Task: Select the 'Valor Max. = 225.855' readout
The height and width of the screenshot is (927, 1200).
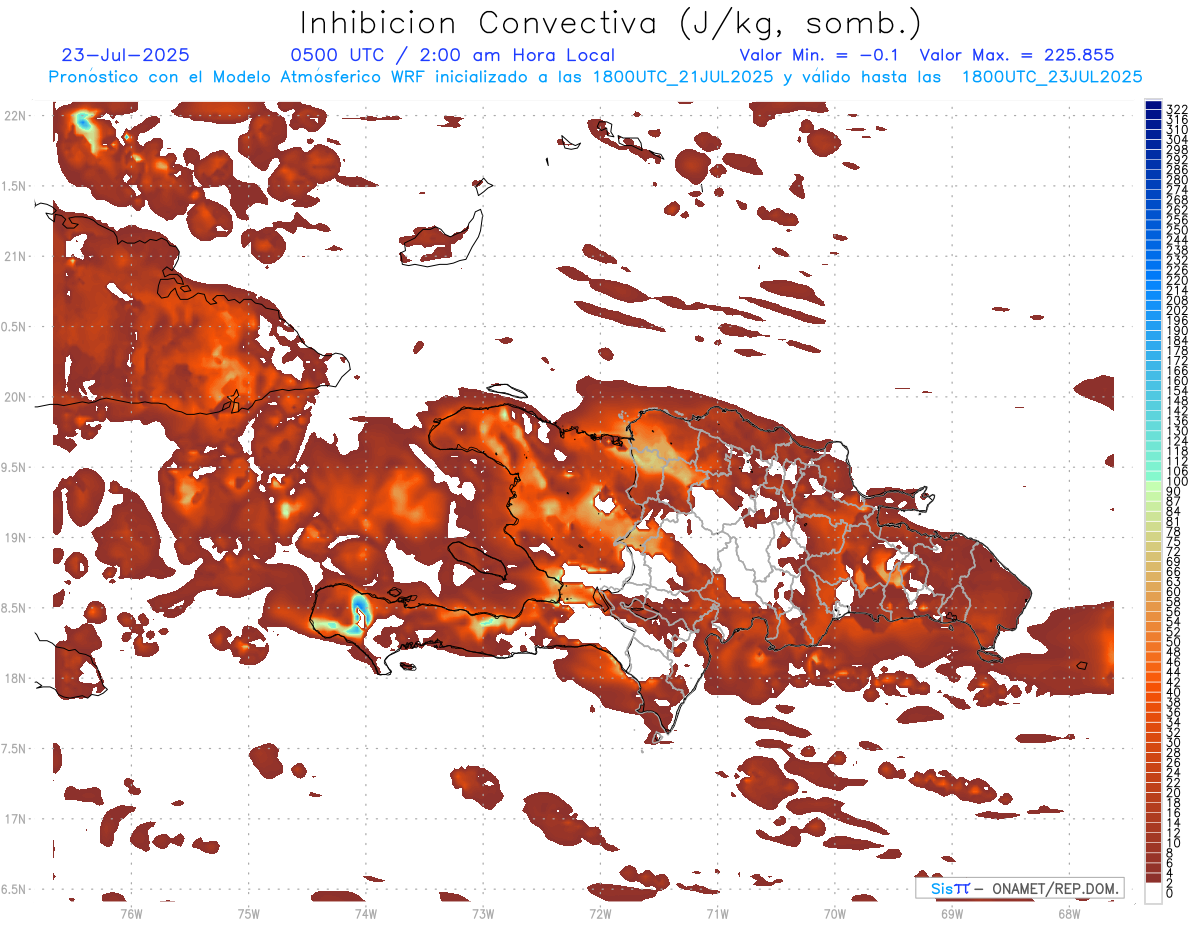Action: coord(1016,55)
